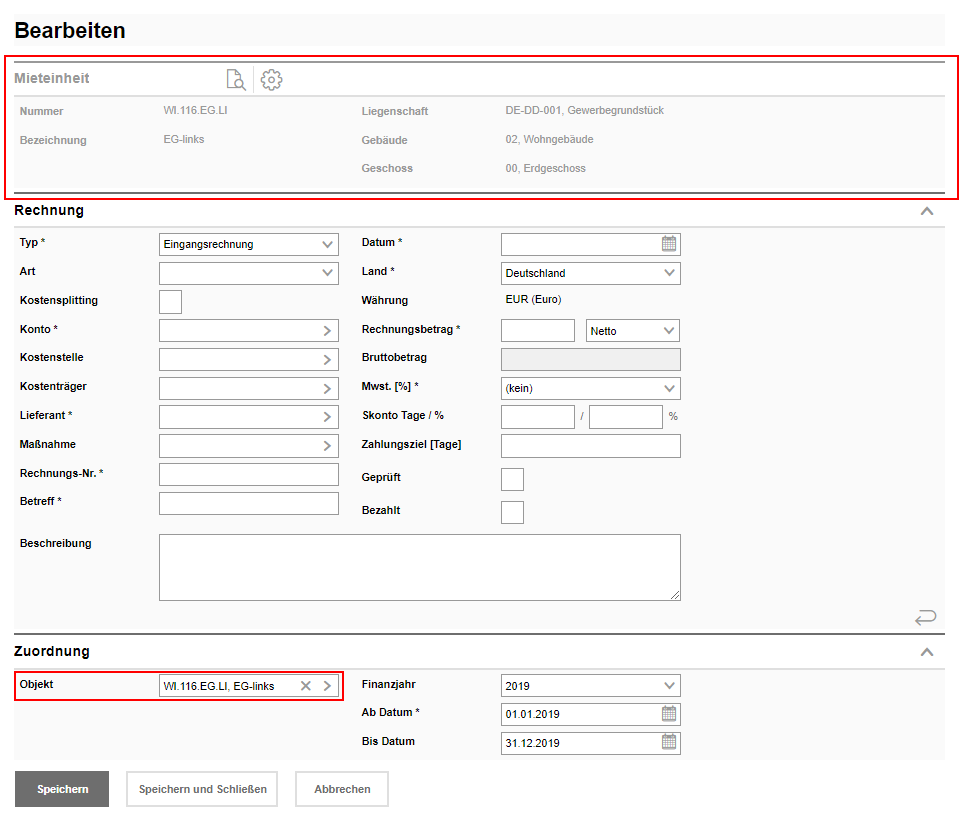Screen dimensions: 962x814
Task: Click the Abbrechen button
Action: (342, 789)
